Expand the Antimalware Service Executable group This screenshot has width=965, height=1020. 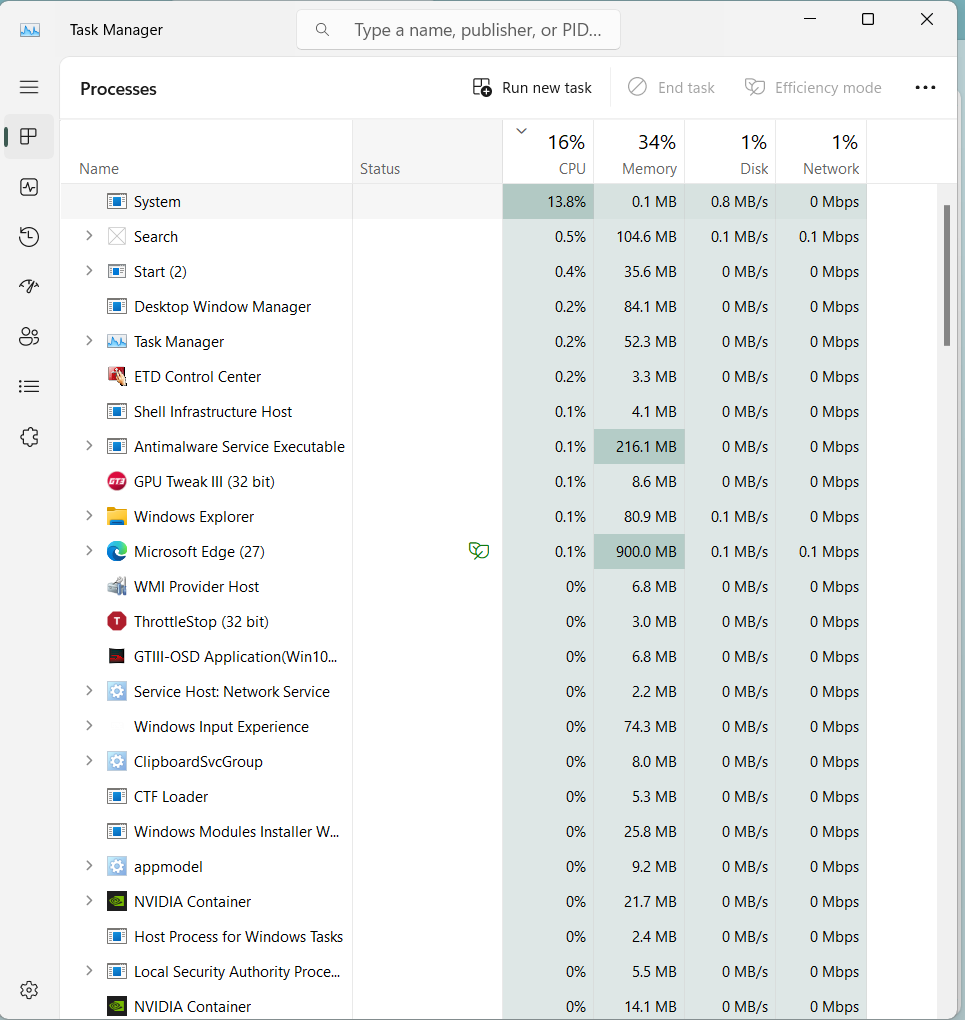click(x=89, y=446)
